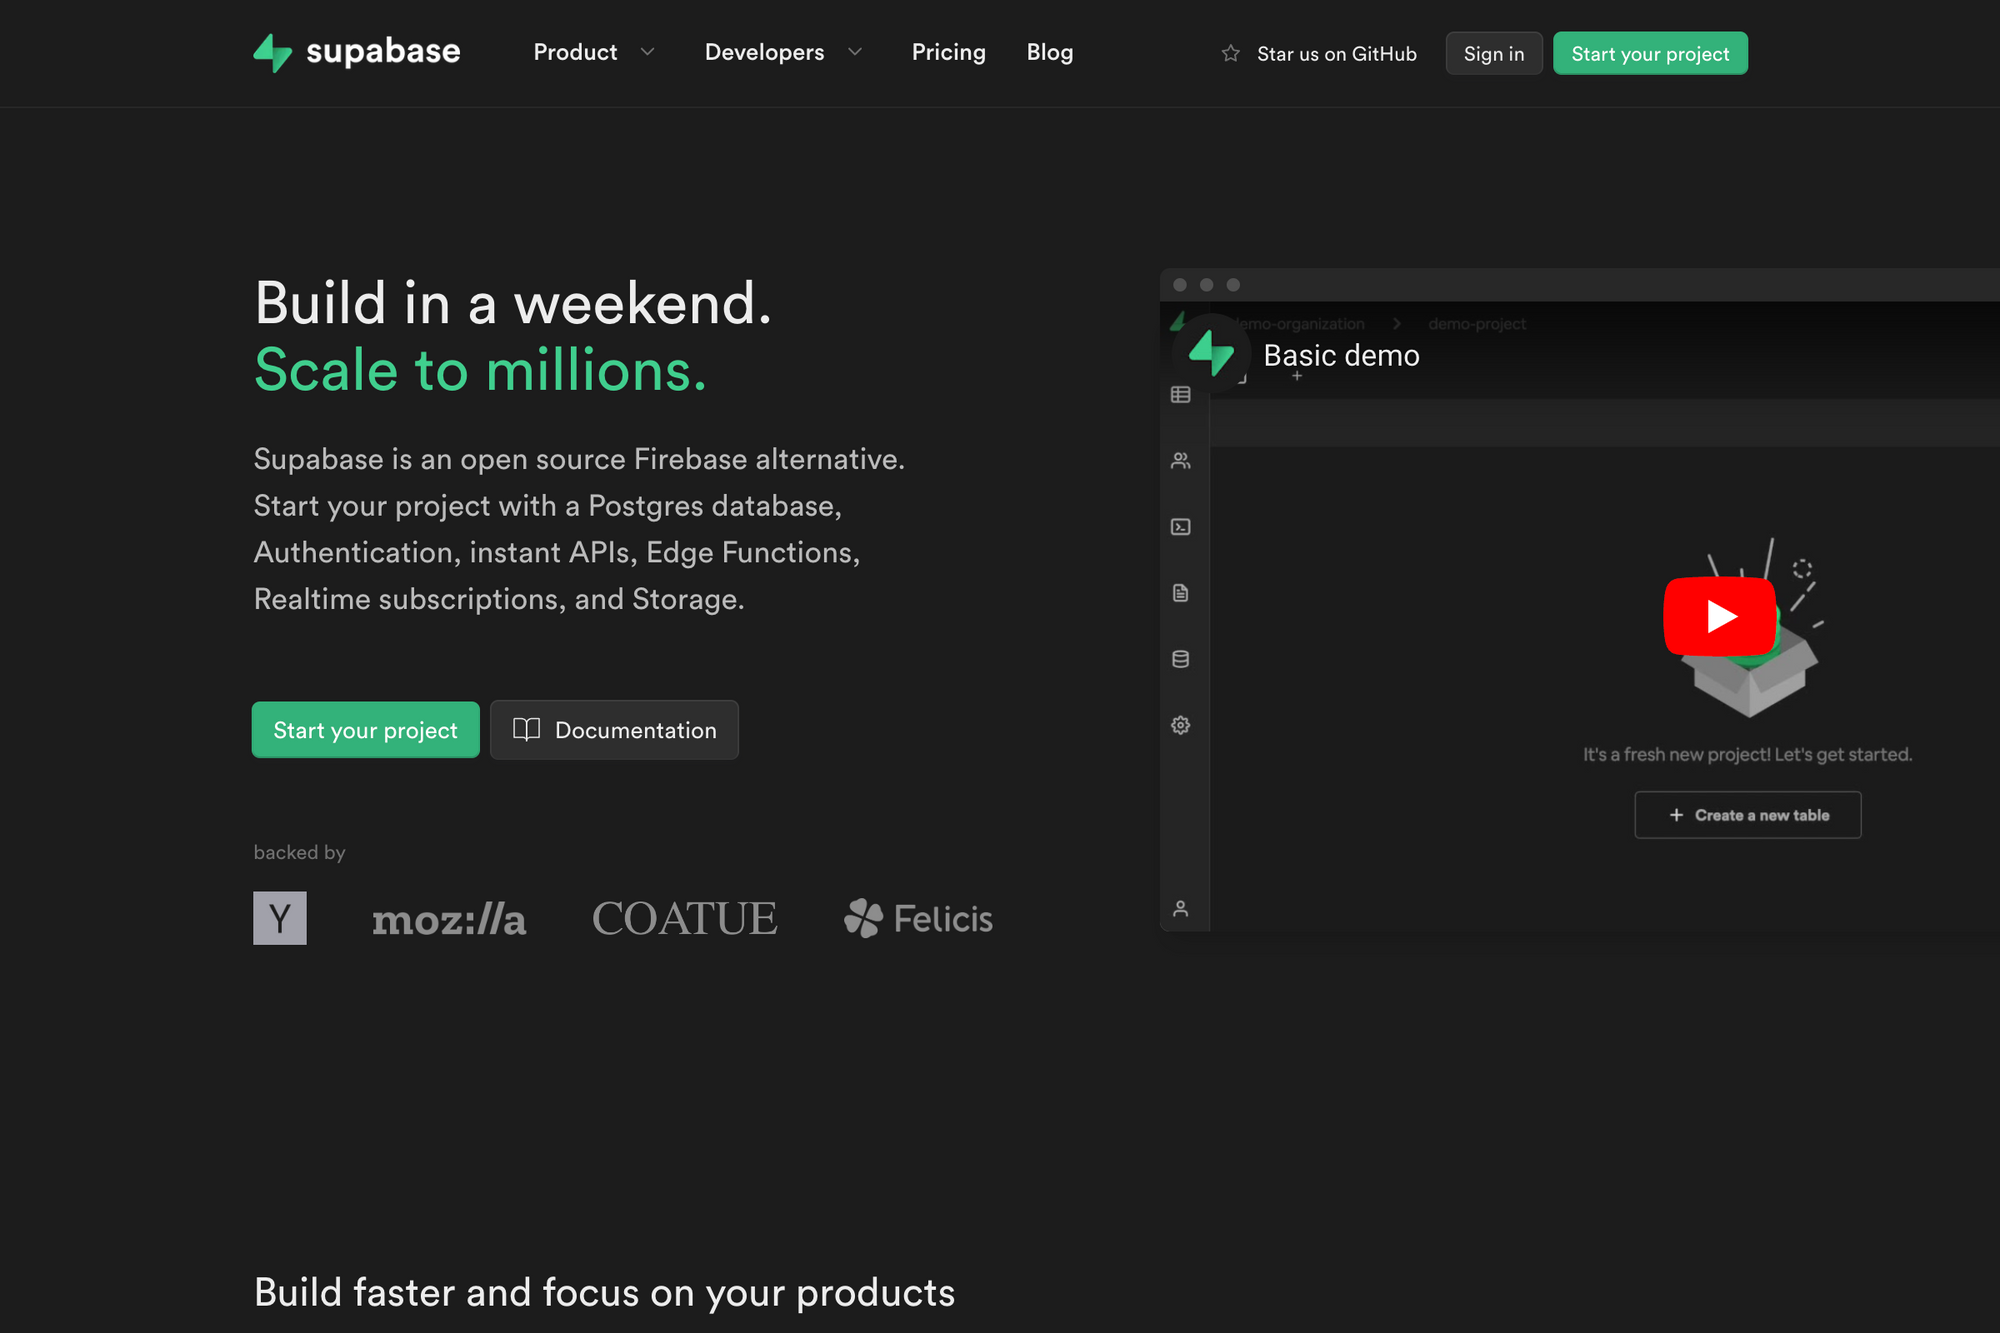Click the chevron next to Developers
2000x1333 pixels.
coord(855,53)
